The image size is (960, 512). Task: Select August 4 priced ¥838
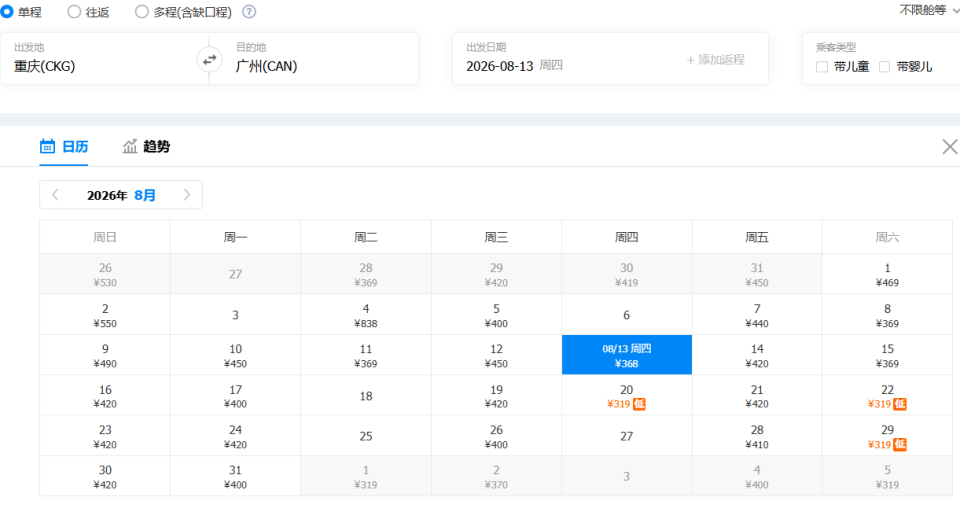[x=366, y=315]
